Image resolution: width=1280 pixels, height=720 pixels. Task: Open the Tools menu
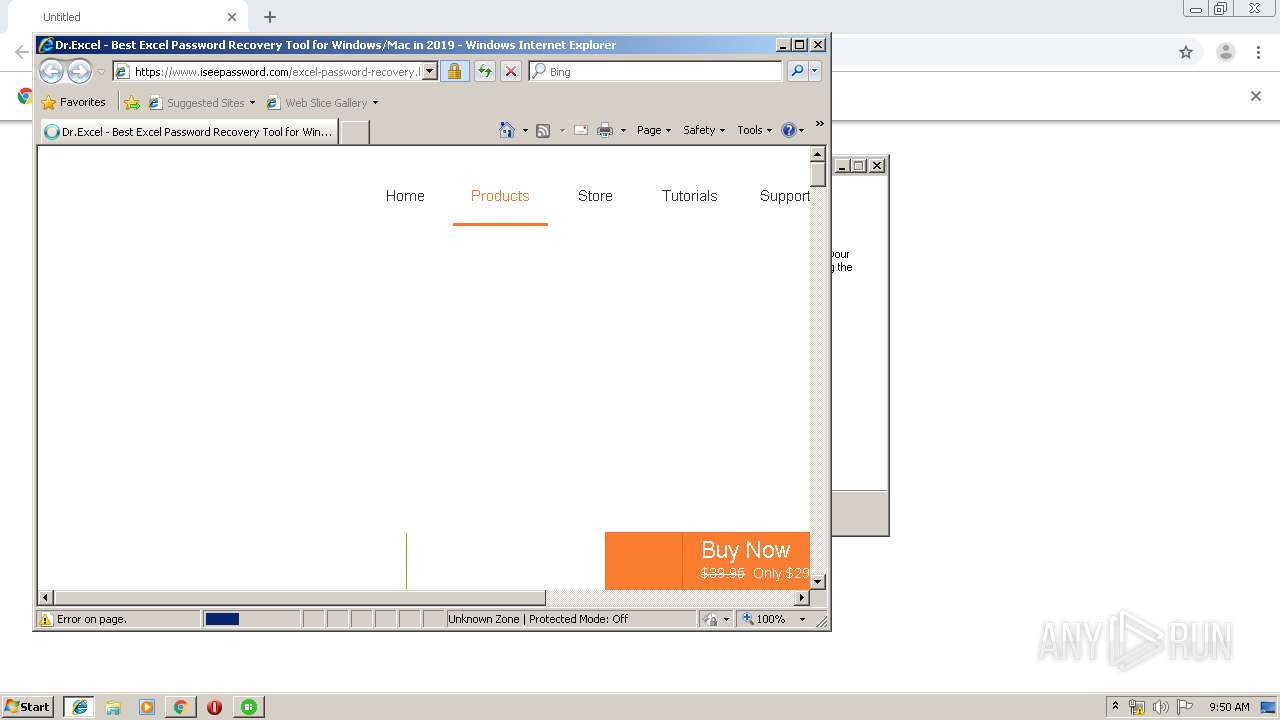point(755,130)
